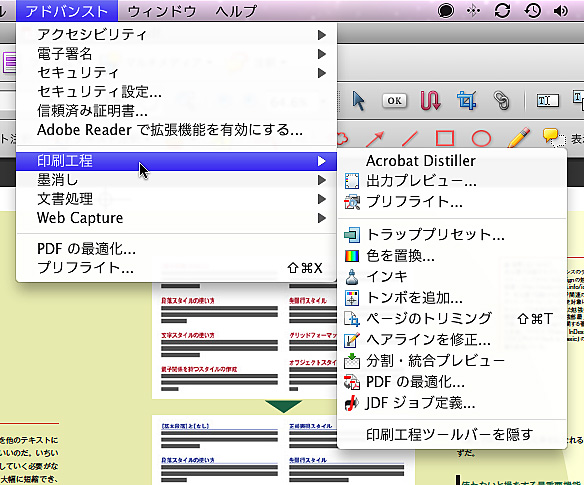584x485 pixels.
Task: Select the red article thread tool
Action: point(430,100)
